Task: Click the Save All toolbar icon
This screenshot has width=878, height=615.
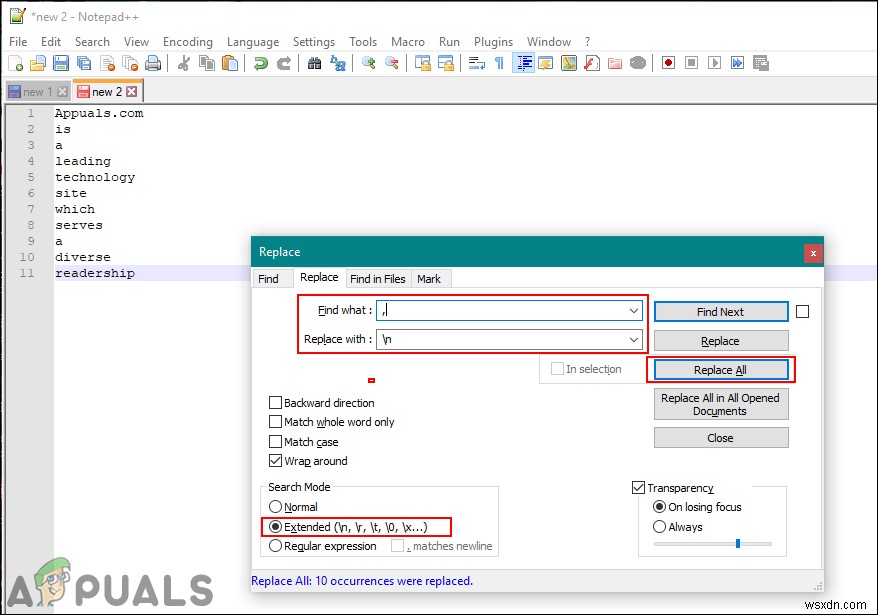Action: [84, 62]
